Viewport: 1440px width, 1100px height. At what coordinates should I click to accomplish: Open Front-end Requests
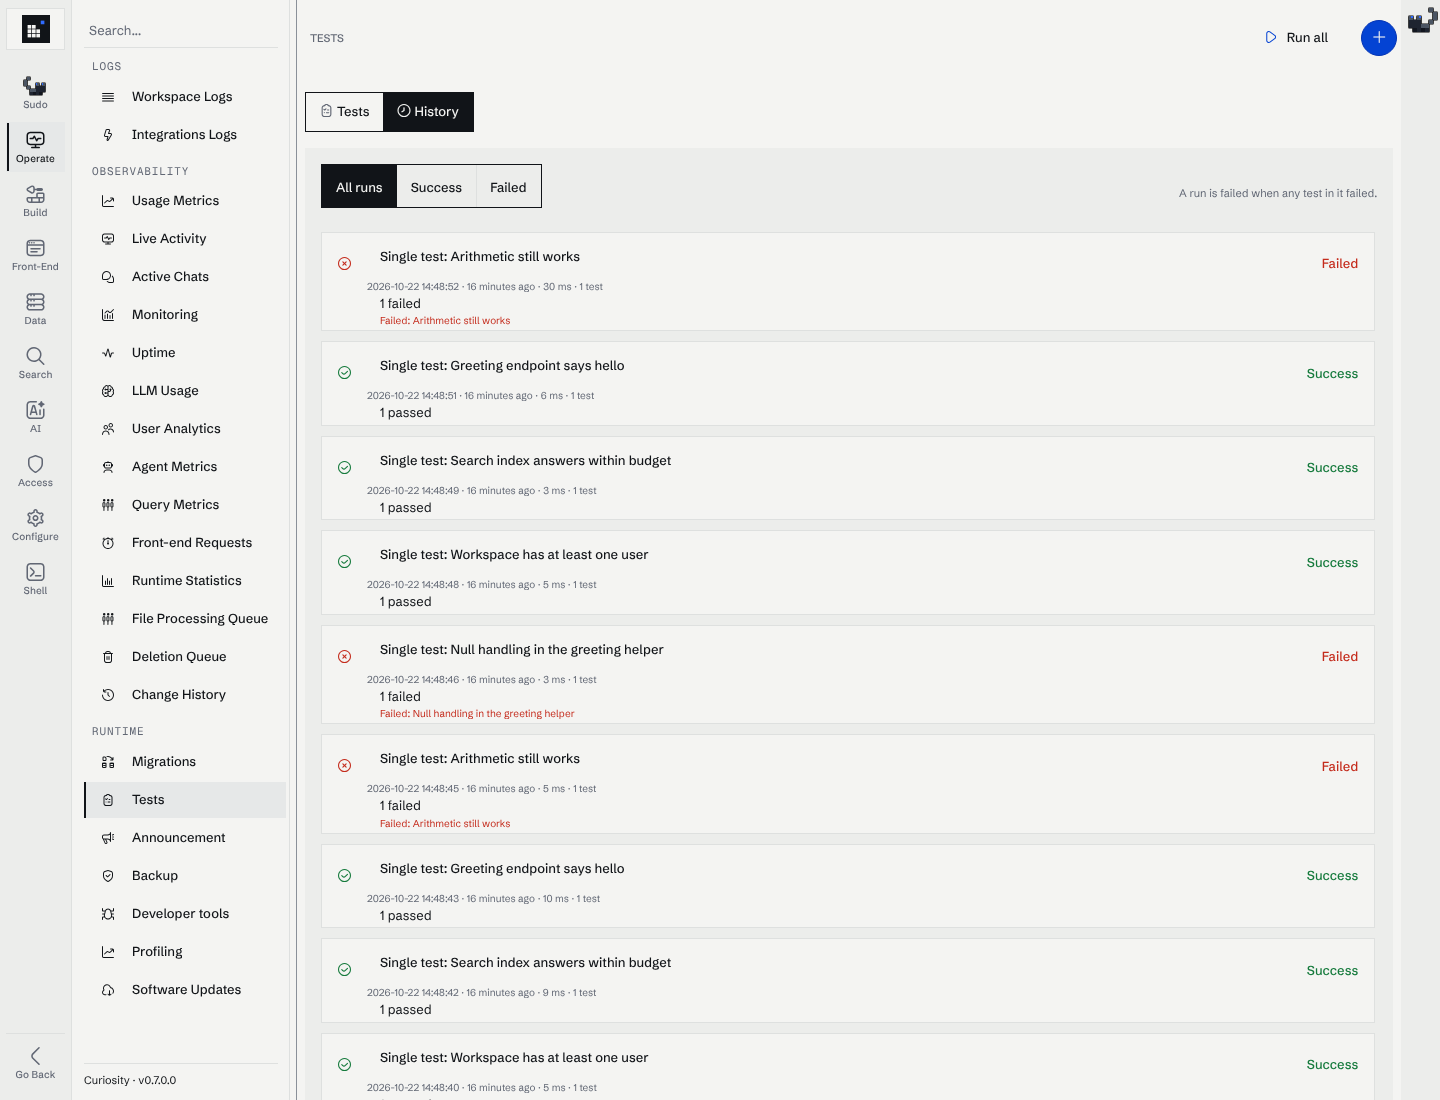(185, 543)
